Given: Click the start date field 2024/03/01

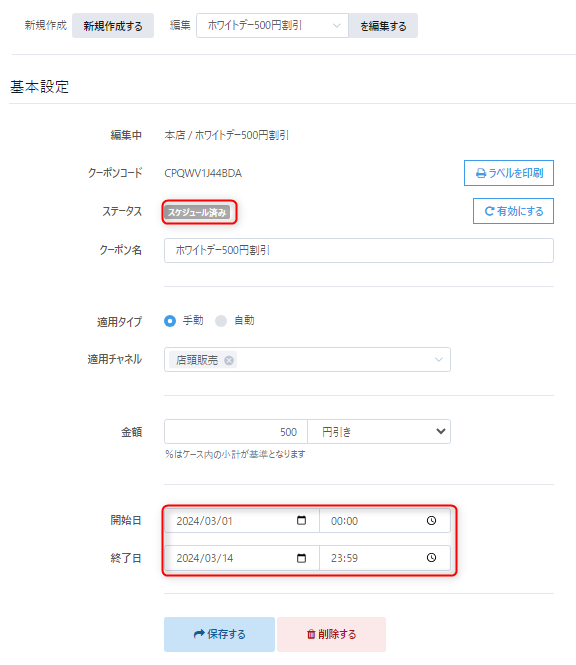Looking at the screenshot, I should coord(242,521).
